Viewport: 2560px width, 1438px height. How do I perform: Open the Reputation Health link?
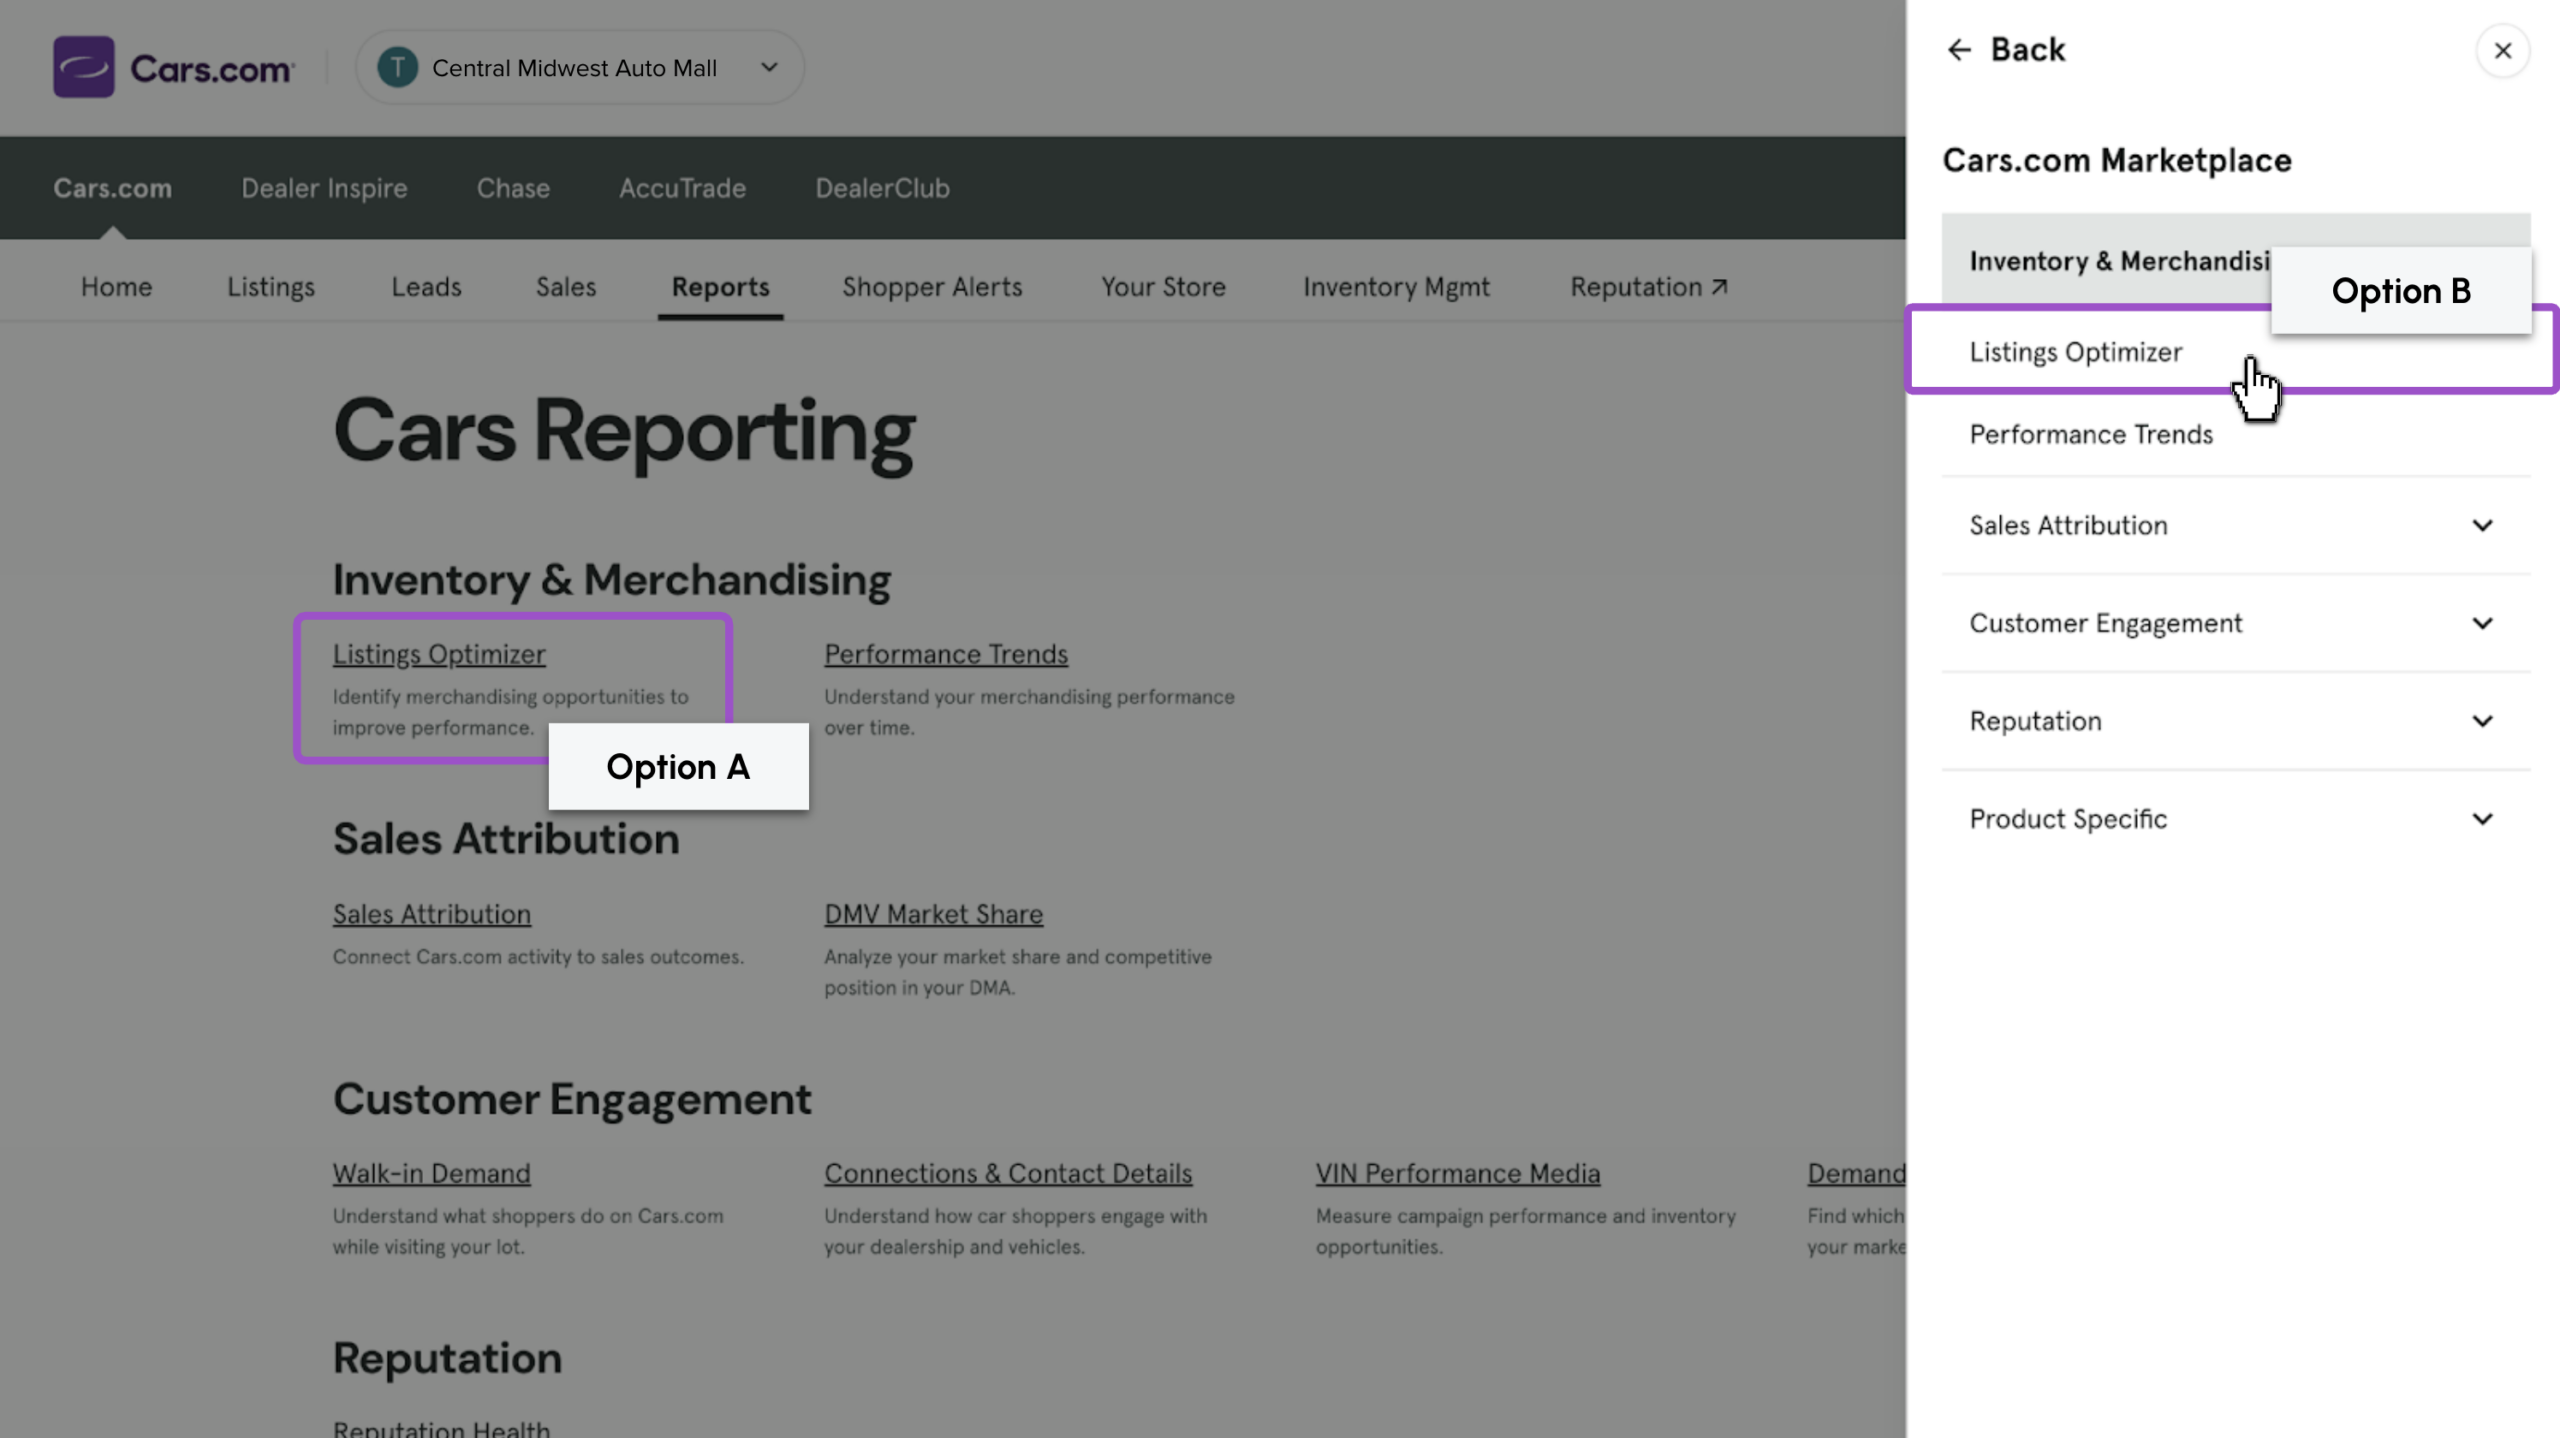click(x=441, y=1428)
